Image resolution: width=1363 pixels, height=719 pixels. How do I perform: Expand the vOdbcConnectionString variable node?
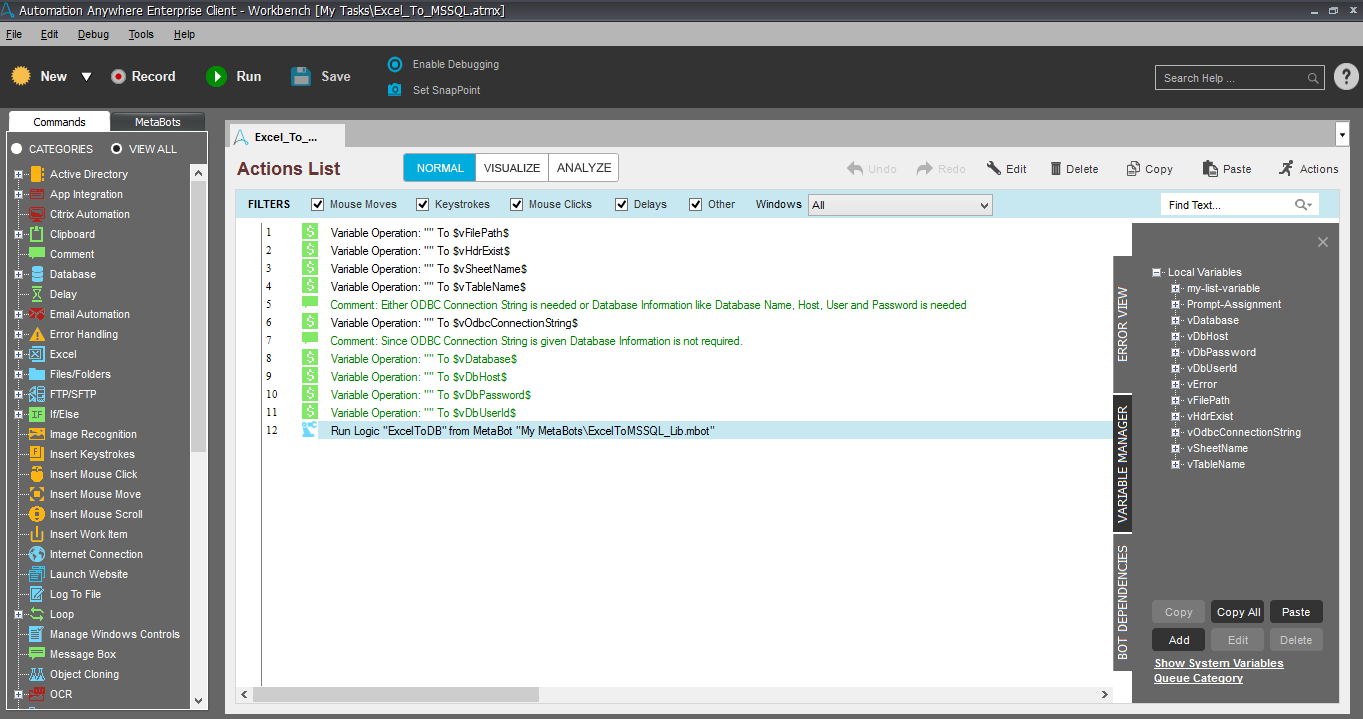click(x=1176, y=432)
